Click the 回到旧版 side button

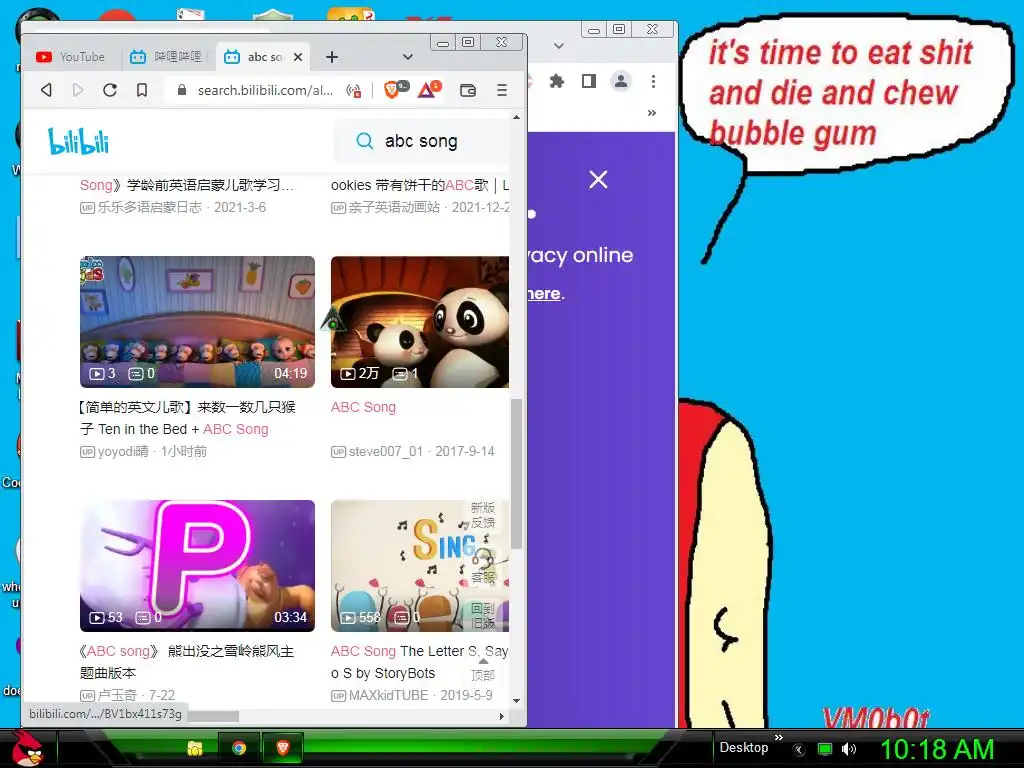coord(483,616)
